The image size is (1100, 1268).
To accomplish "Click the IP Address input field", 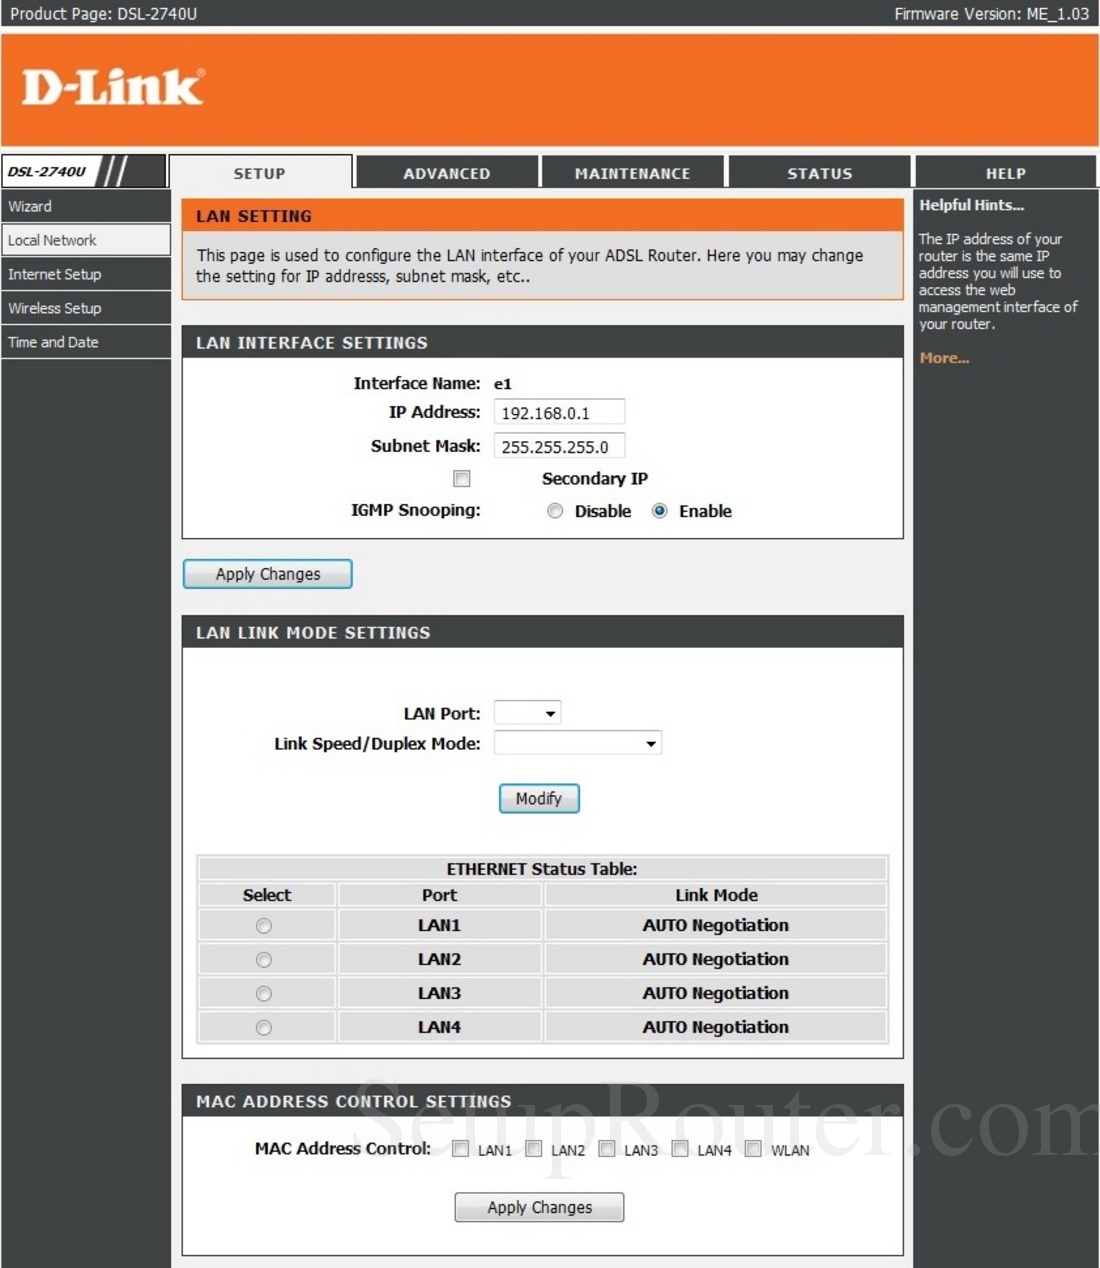I will point(559,412).
